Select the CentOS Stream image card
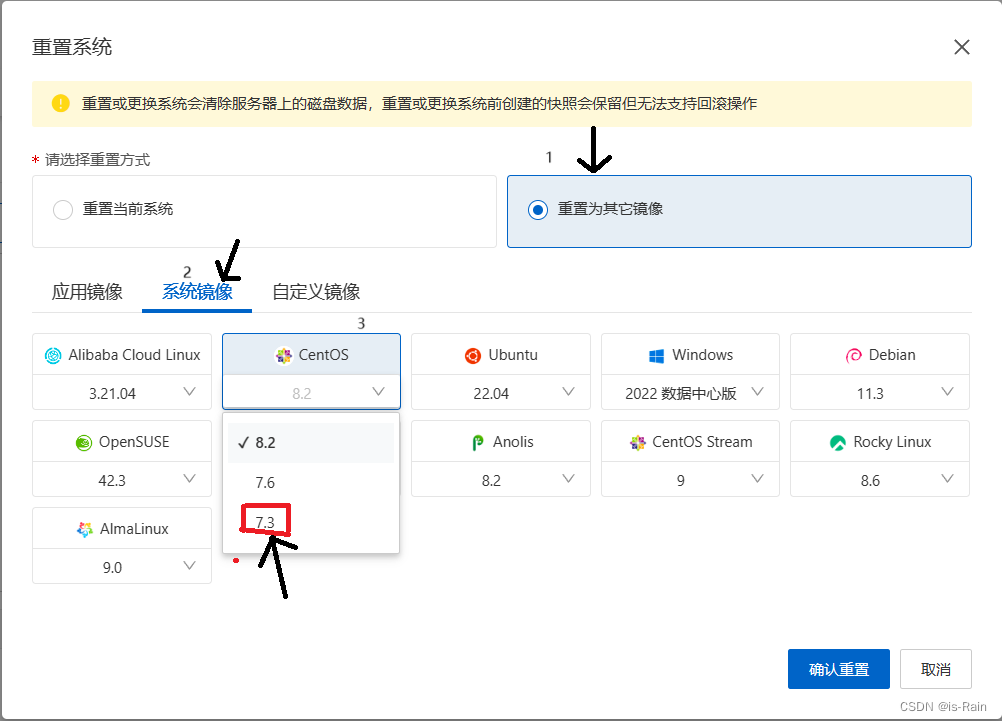 pos(690,442)
